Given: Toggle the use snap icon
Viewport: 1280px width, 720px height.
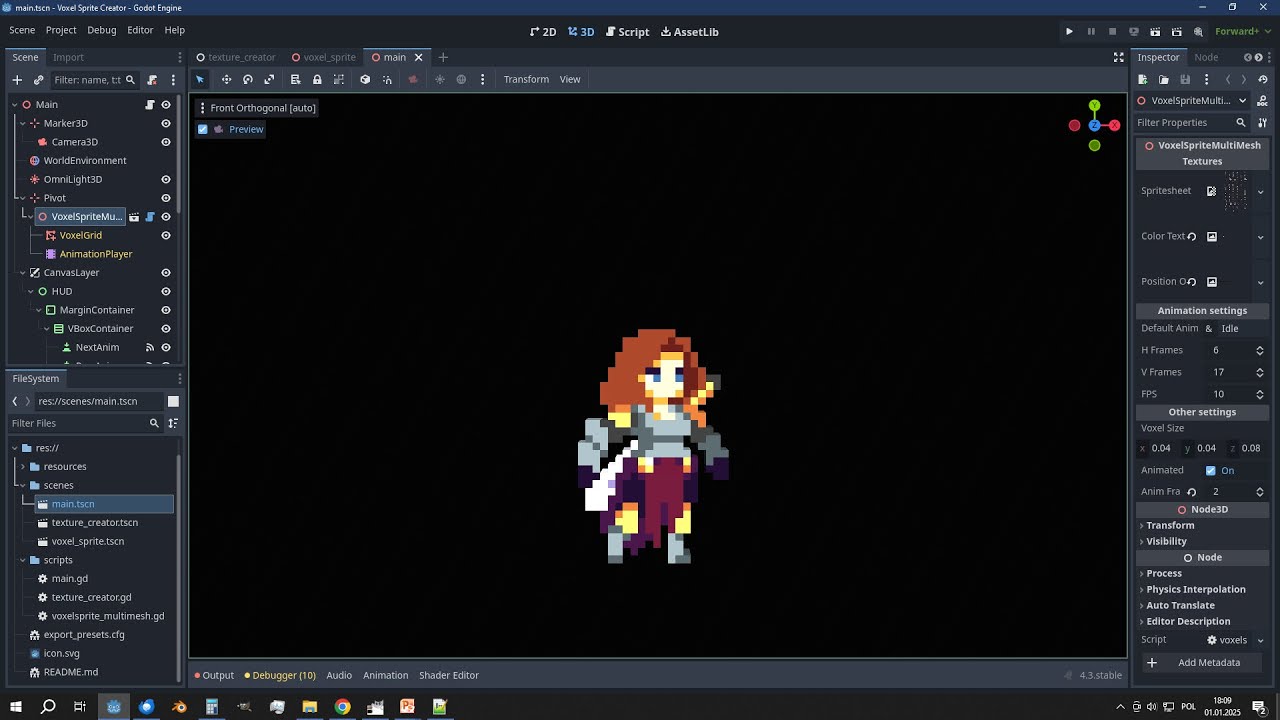Looking at the screenshot, I should coord(387,79).
